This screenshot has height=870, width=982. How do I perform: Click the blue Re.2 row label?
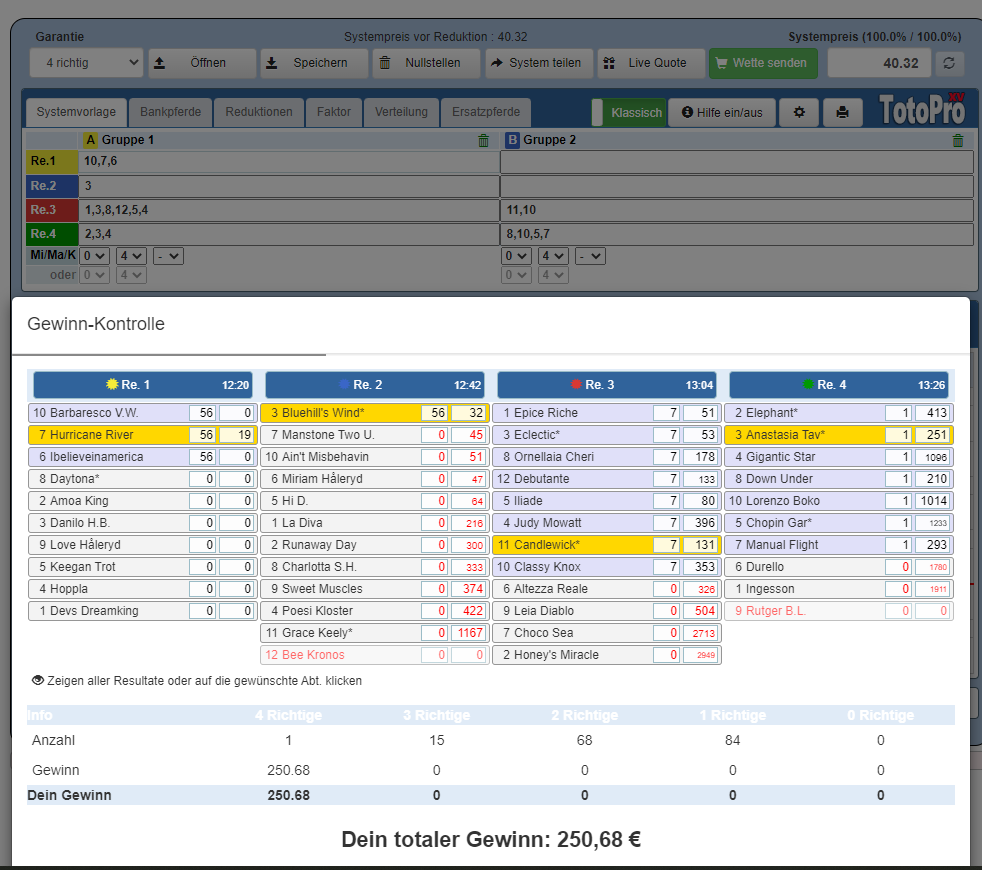[x=52, y=185]
